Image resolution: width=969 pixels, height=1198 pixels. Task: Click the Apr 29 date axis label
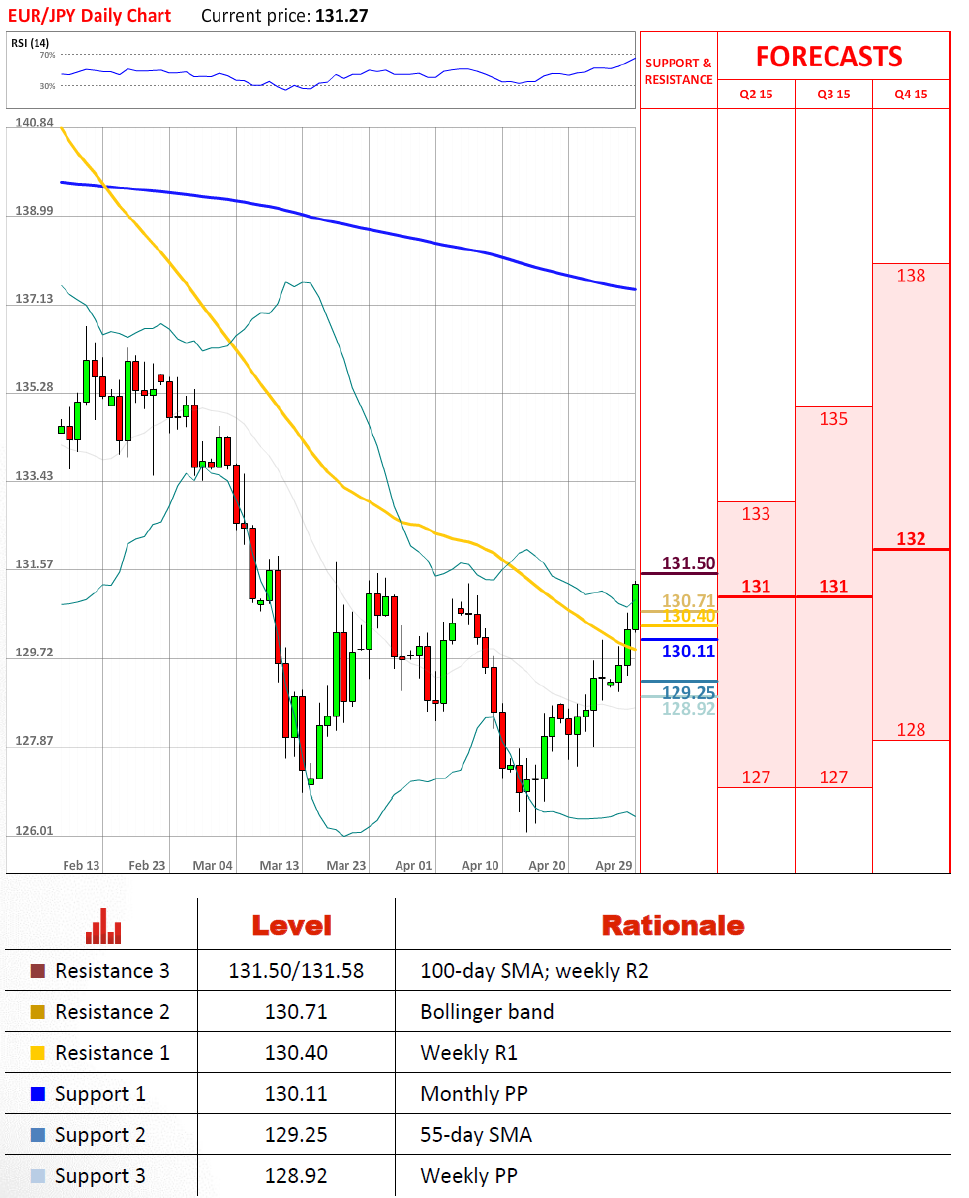tap(614, 866)
